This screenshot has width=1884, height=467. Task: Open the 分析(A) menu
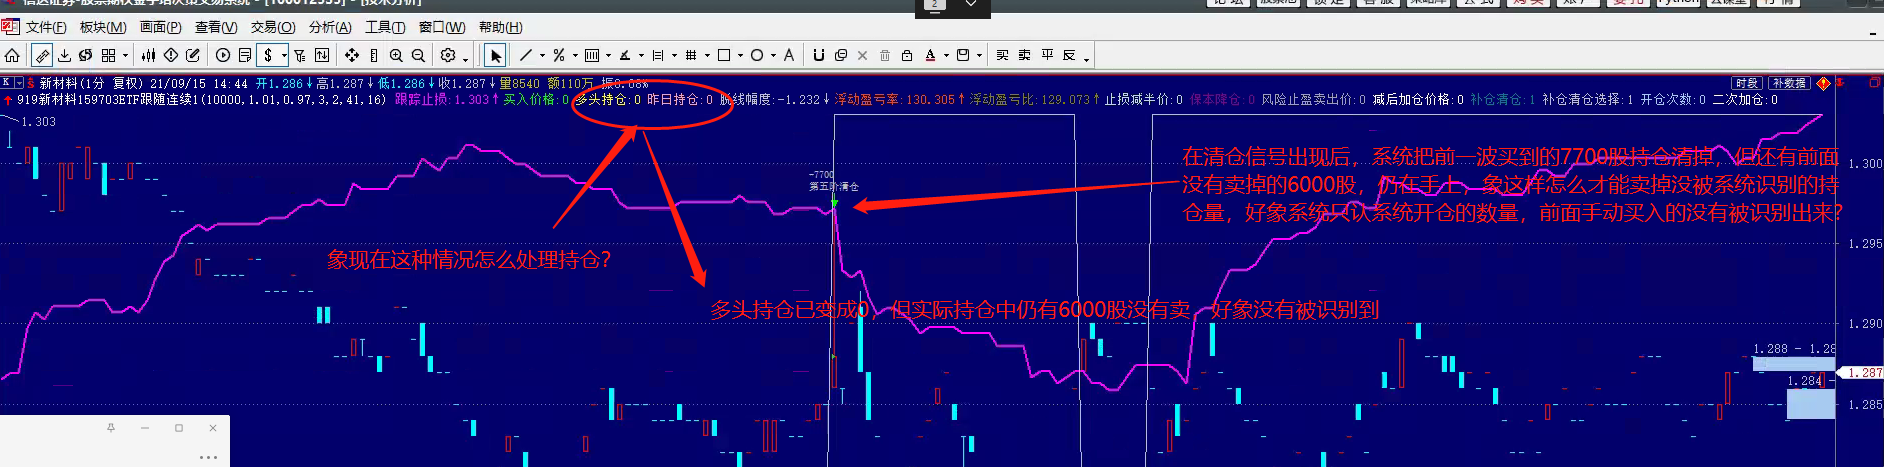point(330,27)
